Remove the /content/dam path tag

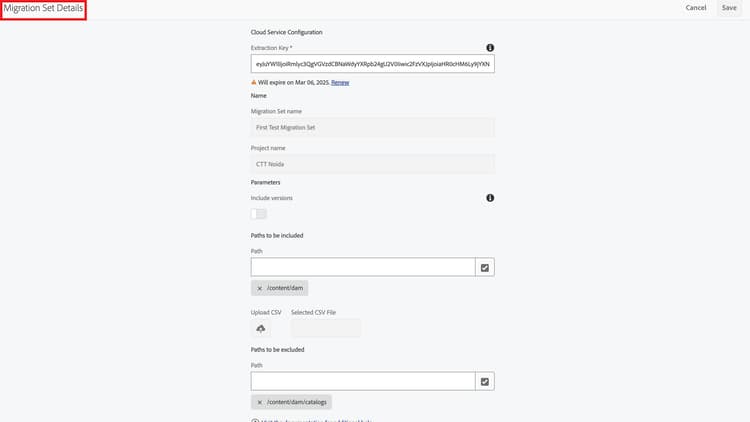(x=260, y=288)
